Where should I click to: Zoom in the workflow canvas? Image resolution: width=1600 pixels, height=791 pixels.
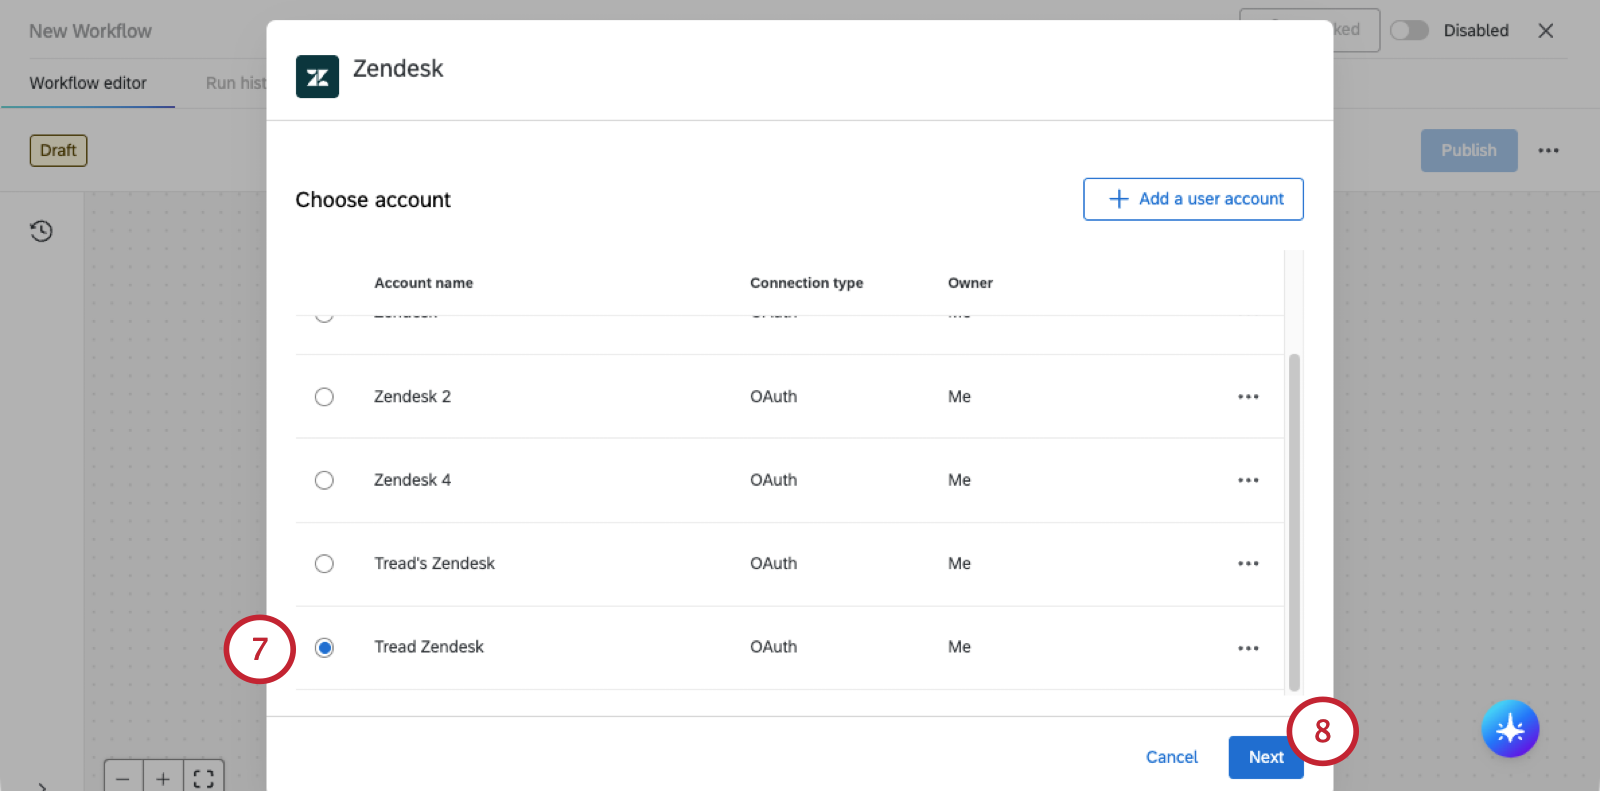tap(163, 778)
